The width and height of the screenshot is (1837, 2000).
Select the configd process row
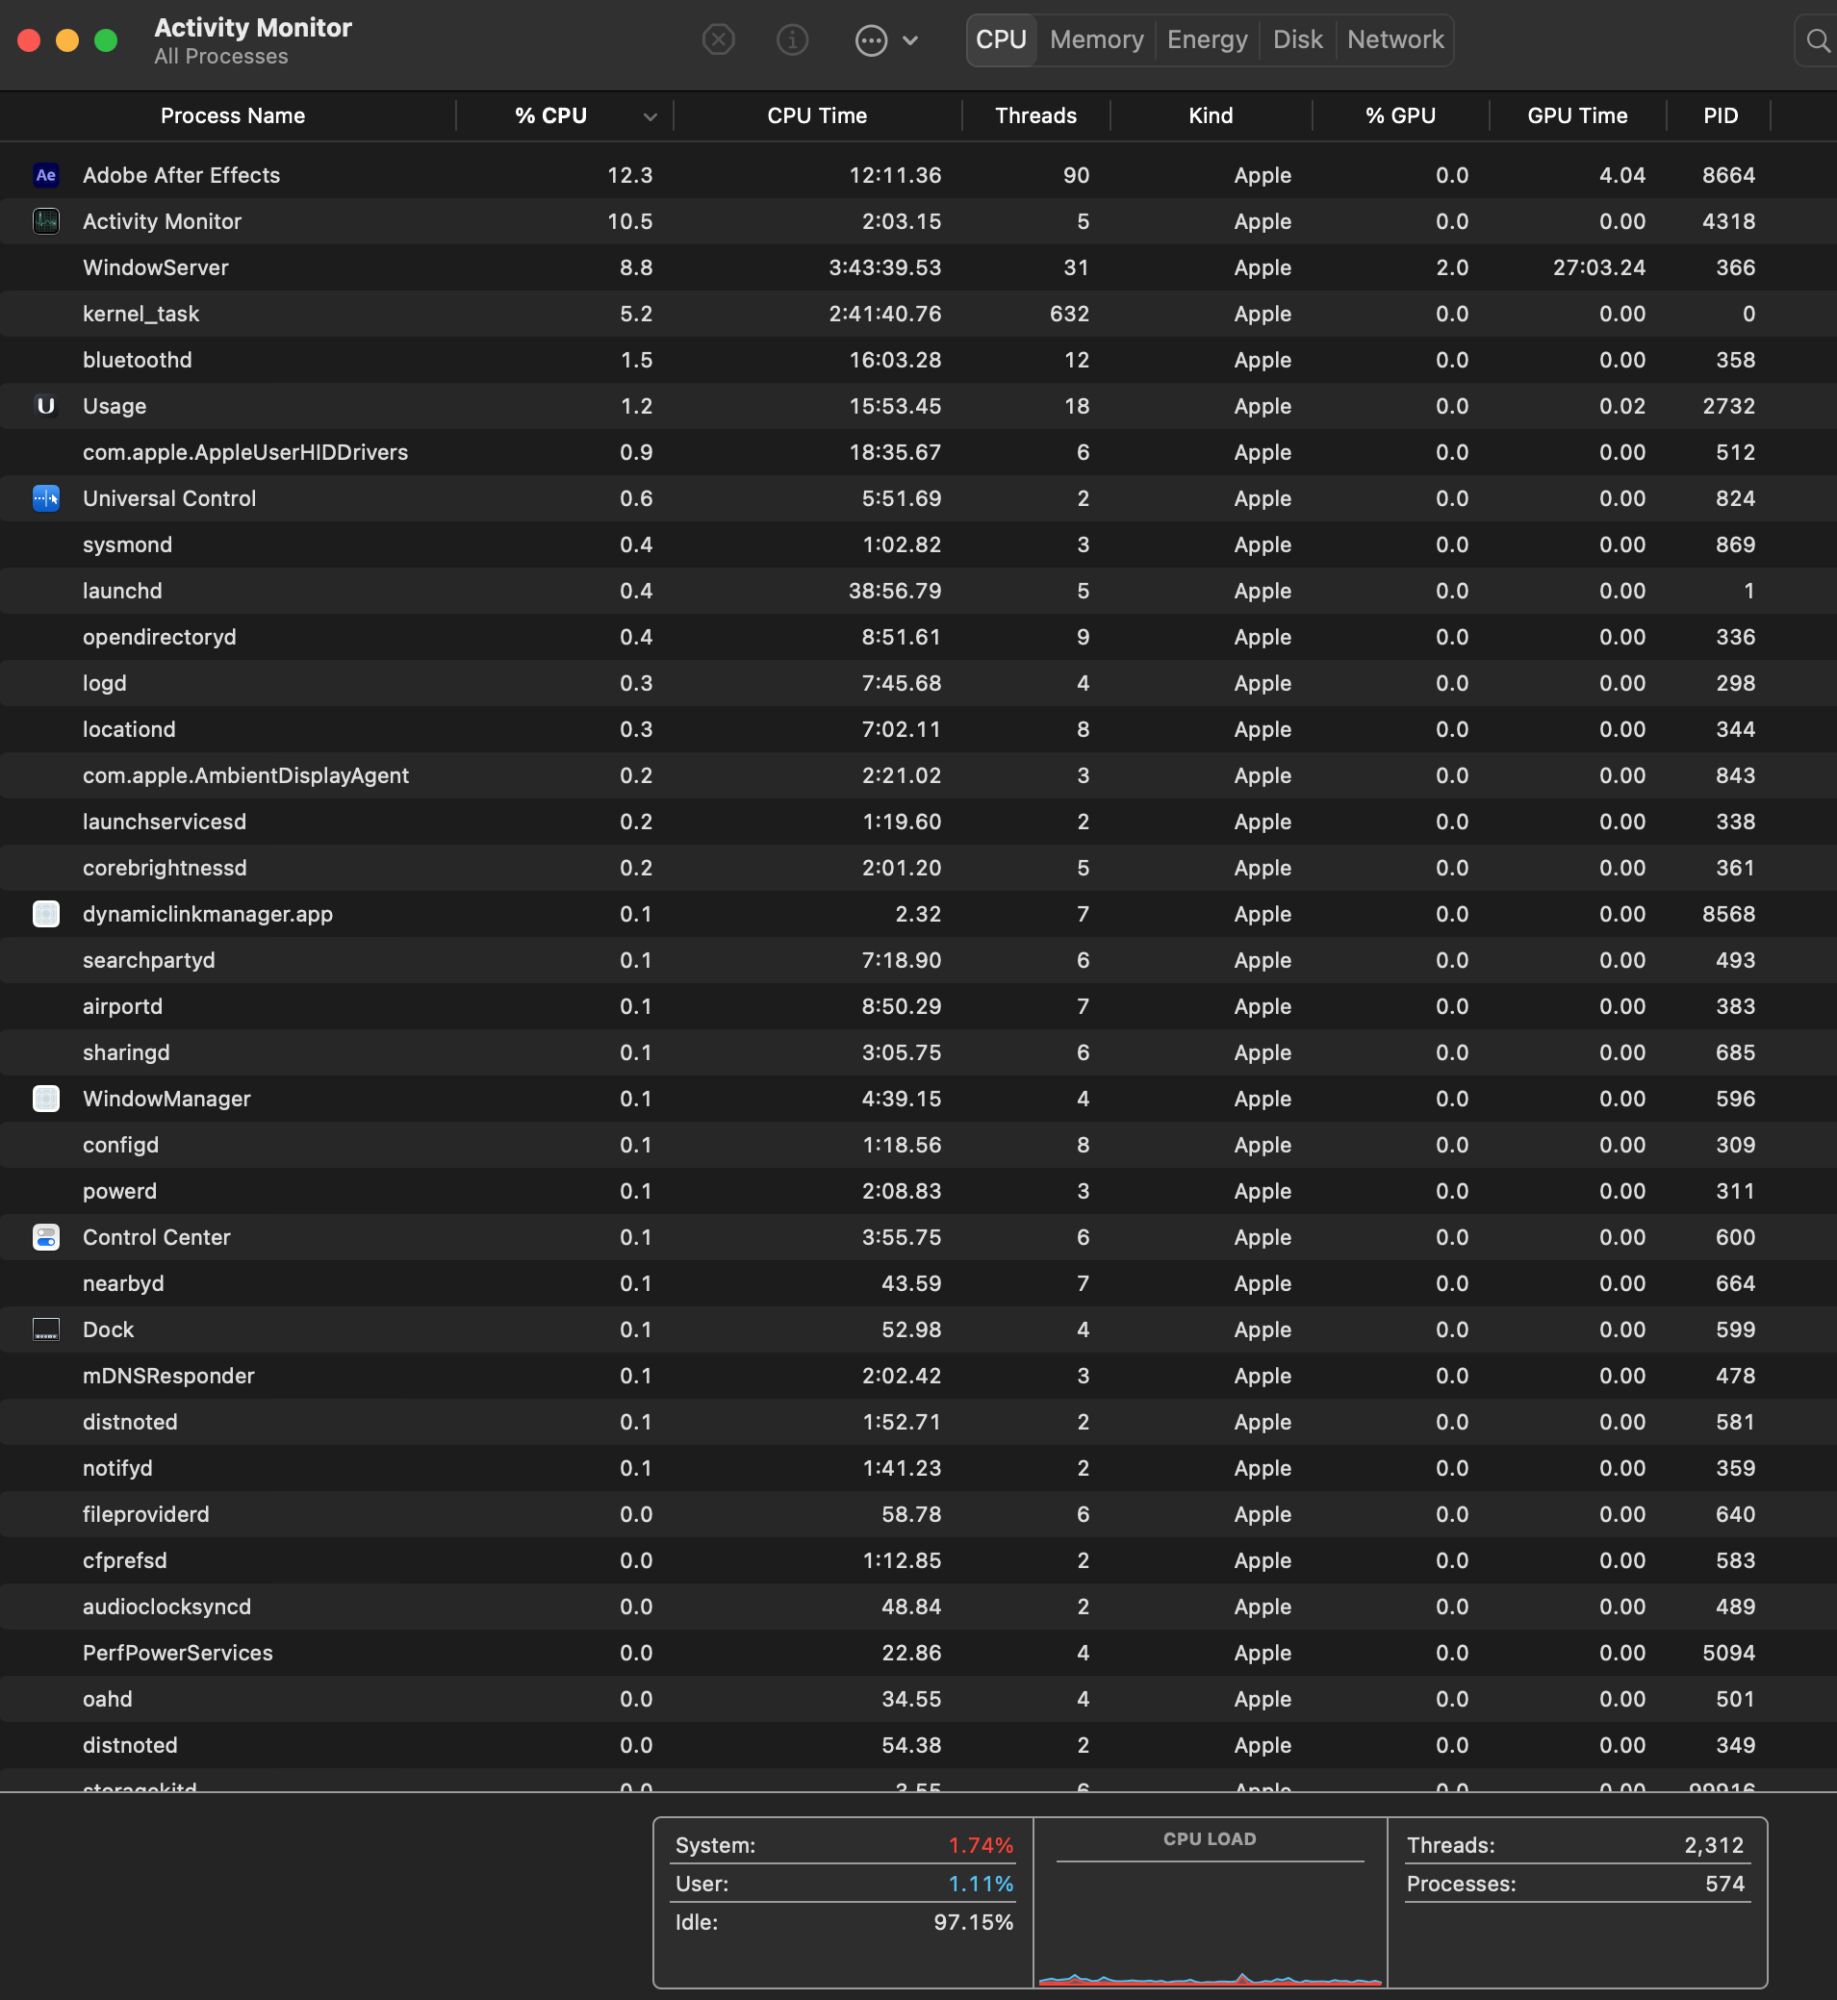point(918,1145)
